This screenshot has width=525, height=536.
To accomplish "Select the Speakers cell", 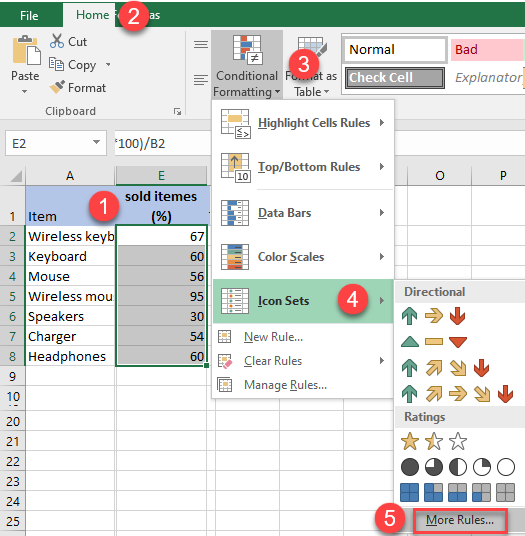I will [x=70, y=316].
